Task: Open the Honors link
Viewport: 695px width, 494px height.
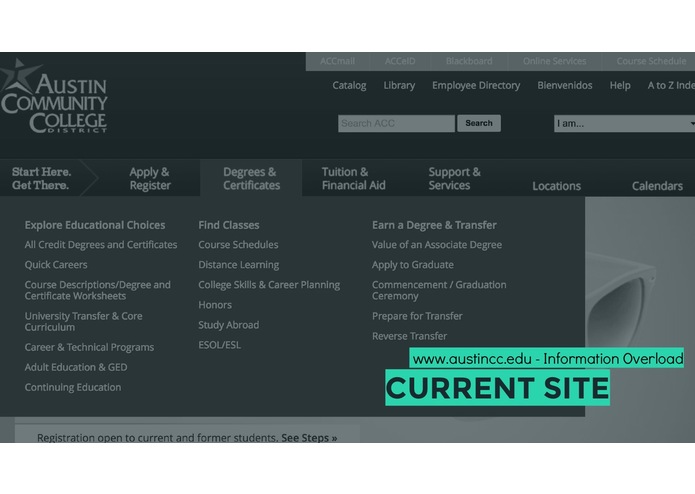Action: point(215,305)
